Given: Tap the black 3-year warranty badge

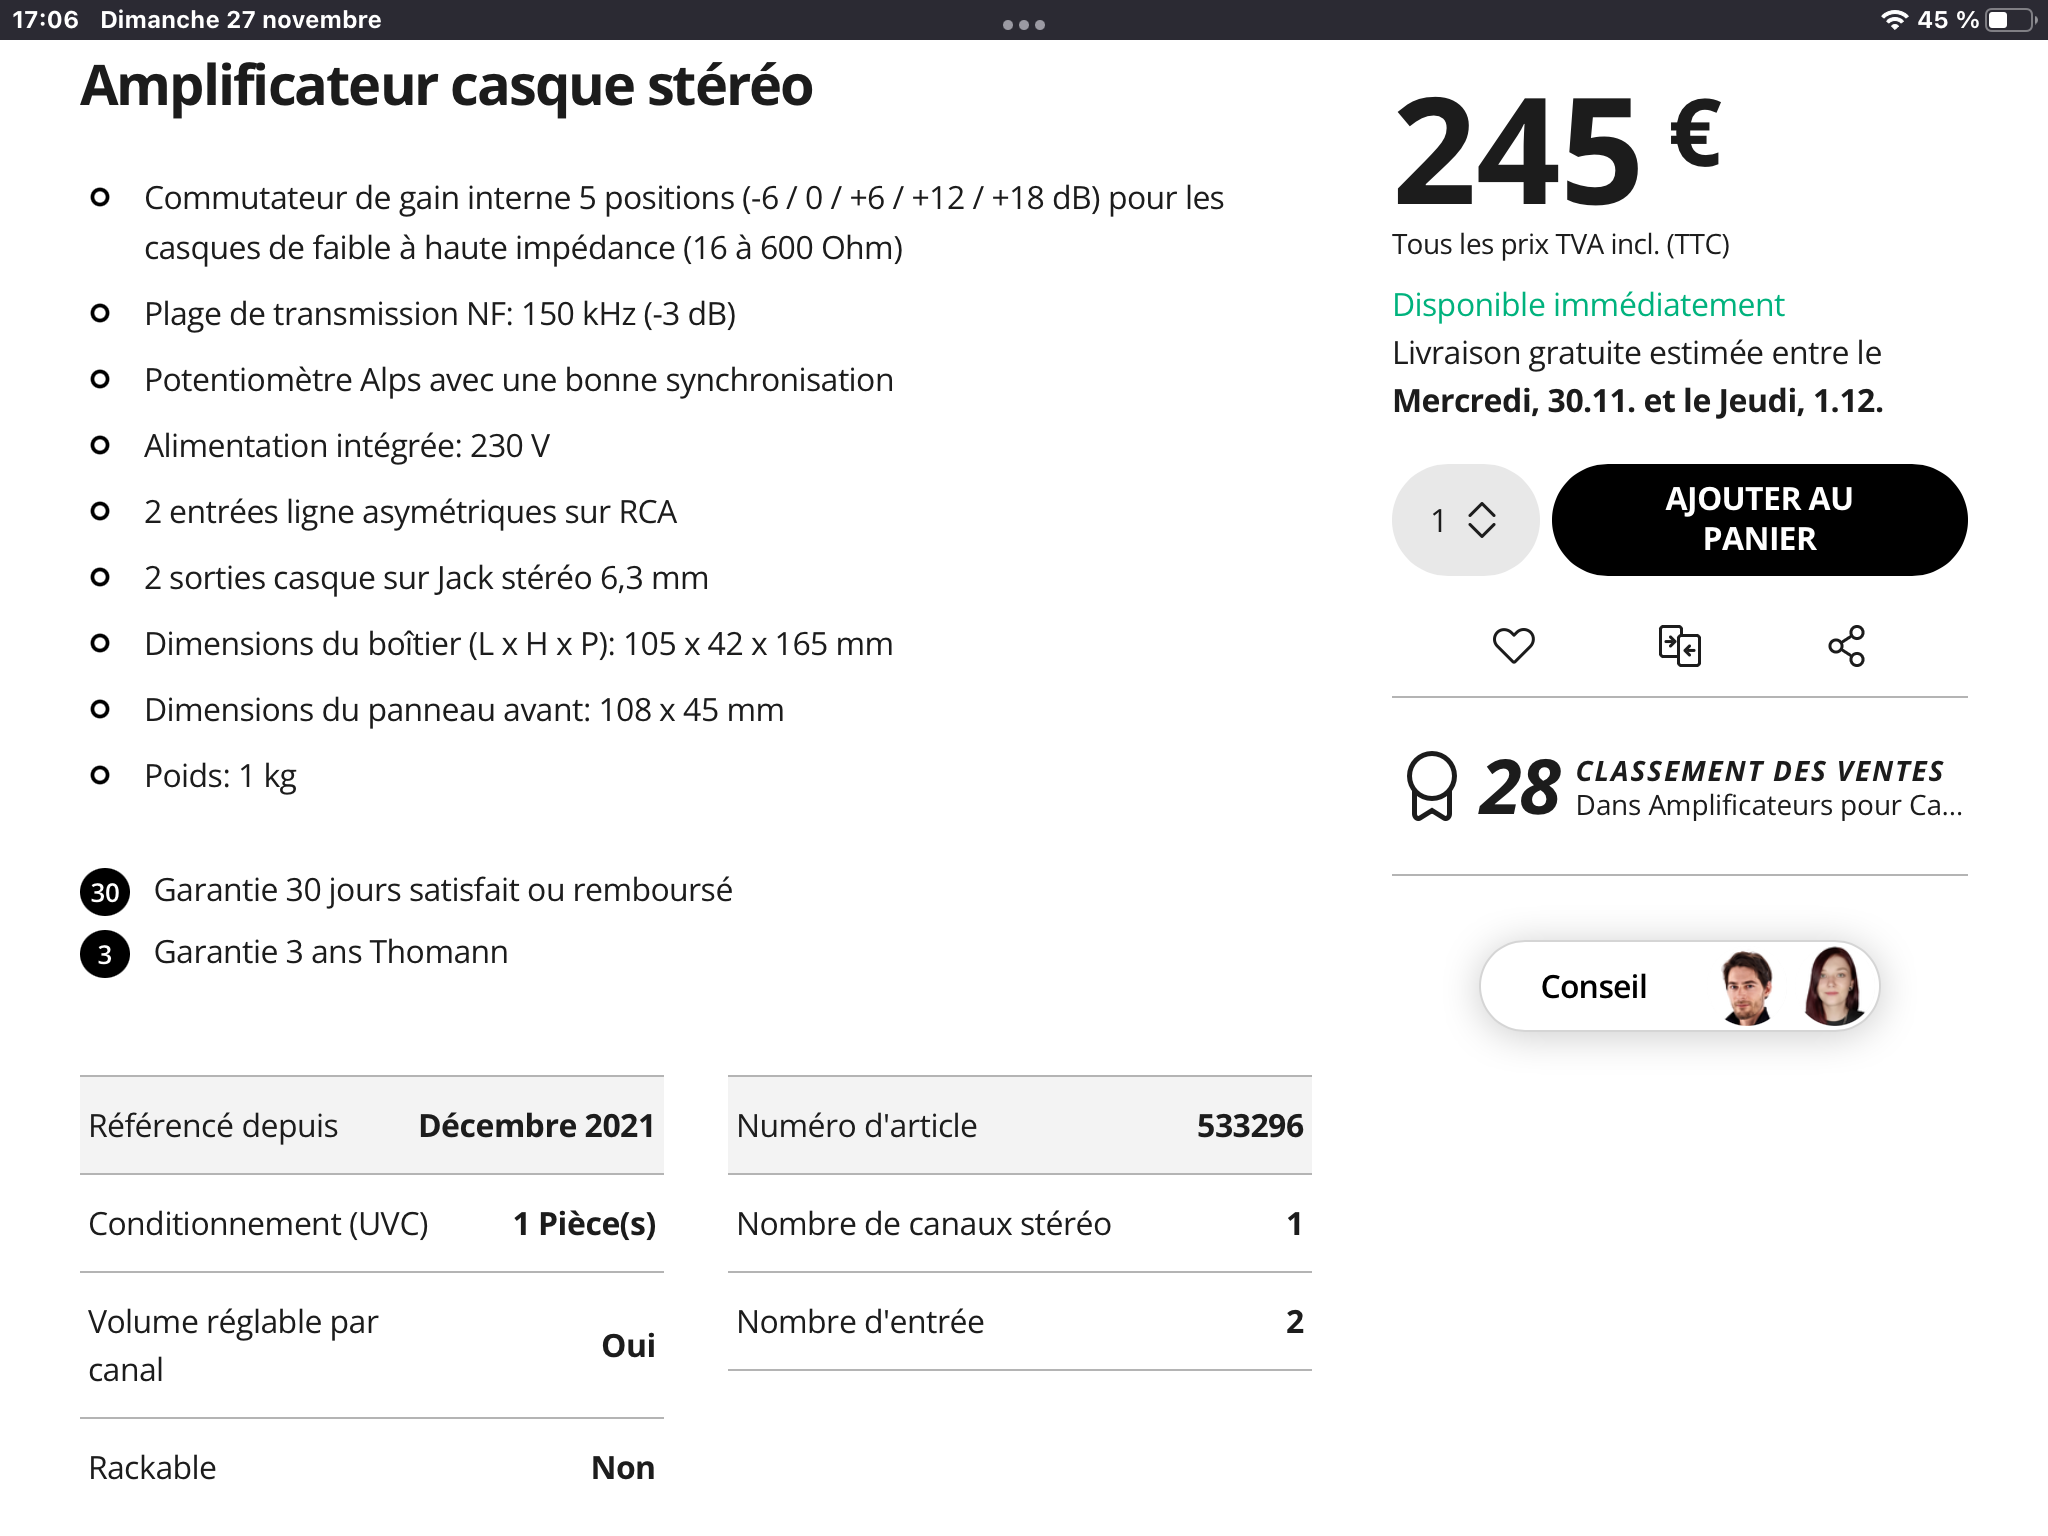Looking at the screenshot, I should point(105,954).
